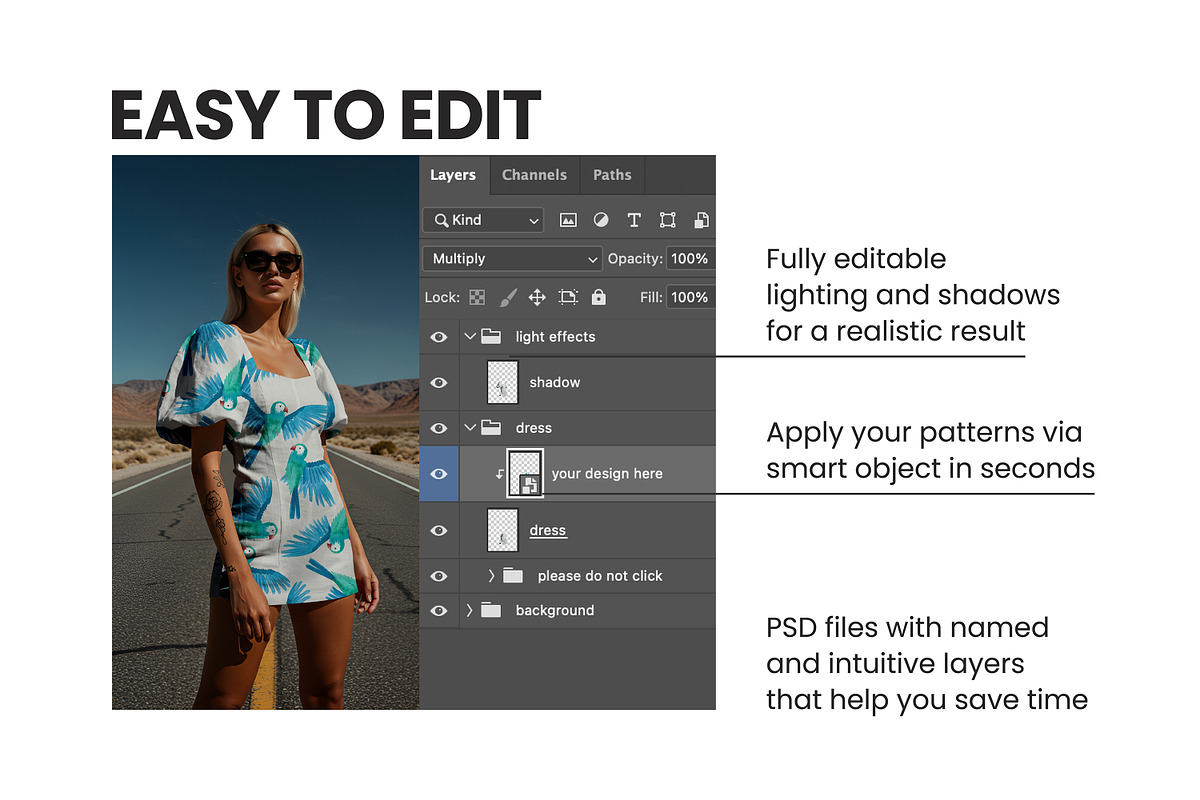The width and height of the screenshot is (1200, 800).
Task: Collapse the dress group chevron
Action: pyautogui.click(x=470, y=427)
